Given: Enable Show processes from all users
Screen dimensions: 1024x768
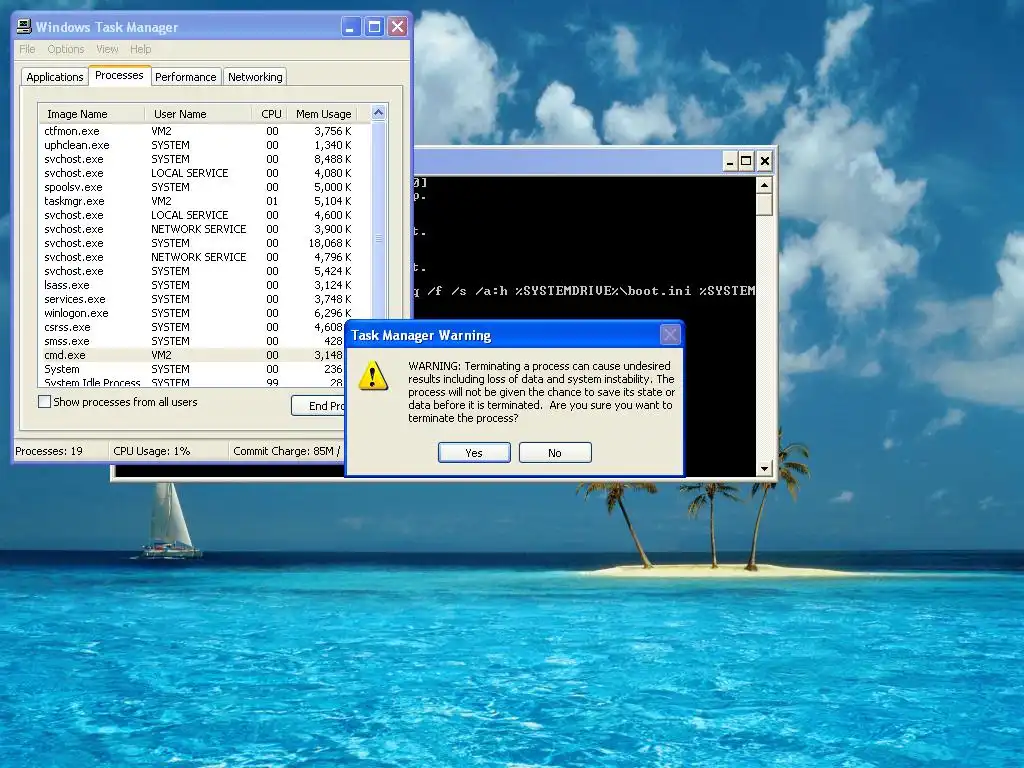Looking at the screenshot, I should 44,402.
